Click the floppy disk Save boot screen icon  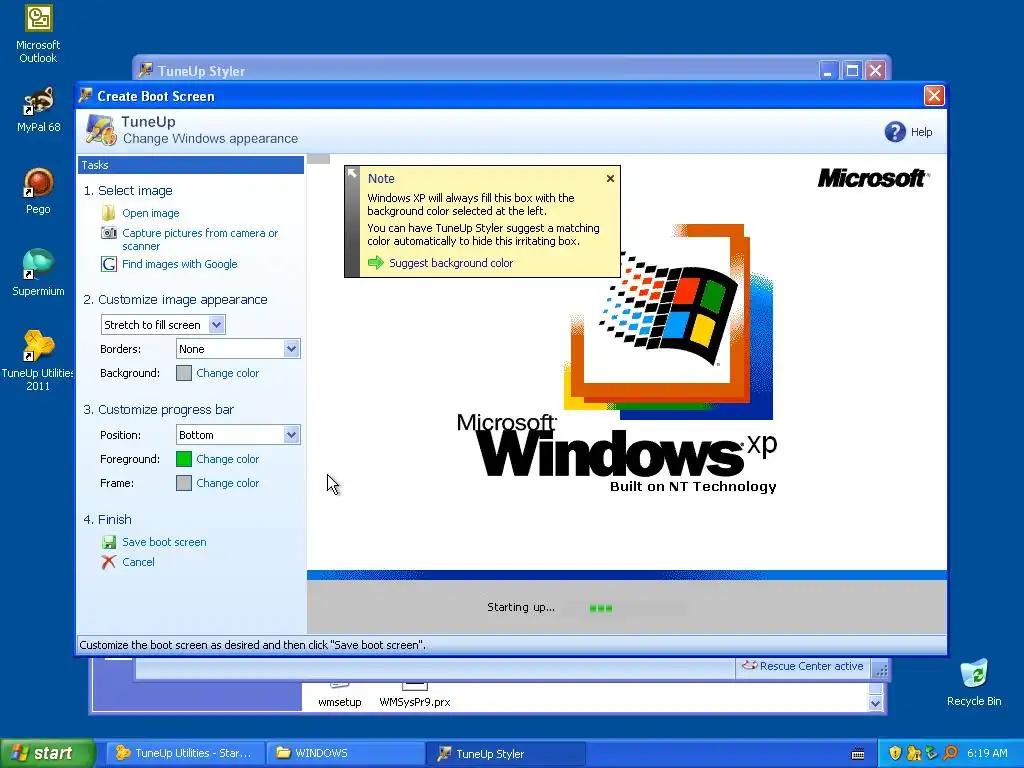tap(108, 542)
